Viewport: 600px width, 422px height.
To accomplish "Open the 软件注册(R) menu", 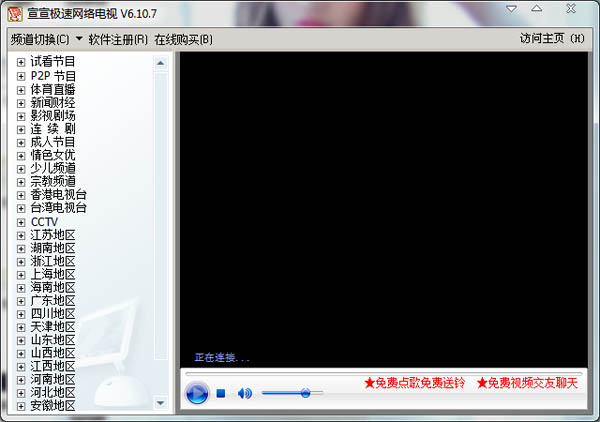I will (118, 40).
